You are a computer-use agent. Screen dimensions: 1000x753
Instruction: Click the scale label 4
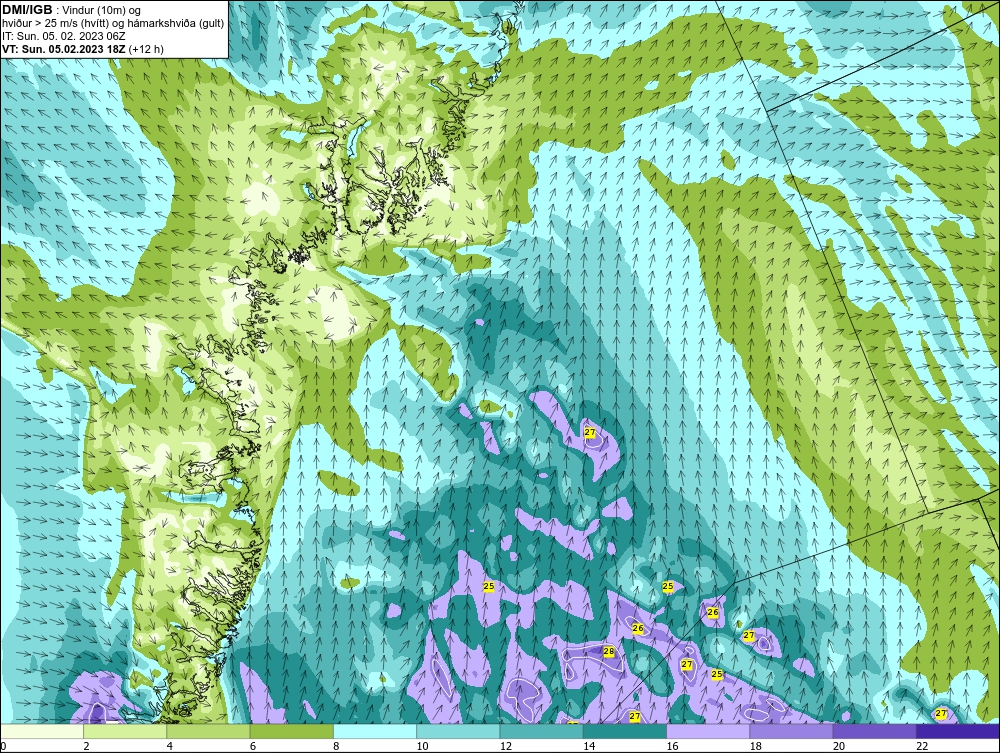[x=170, y=747]
